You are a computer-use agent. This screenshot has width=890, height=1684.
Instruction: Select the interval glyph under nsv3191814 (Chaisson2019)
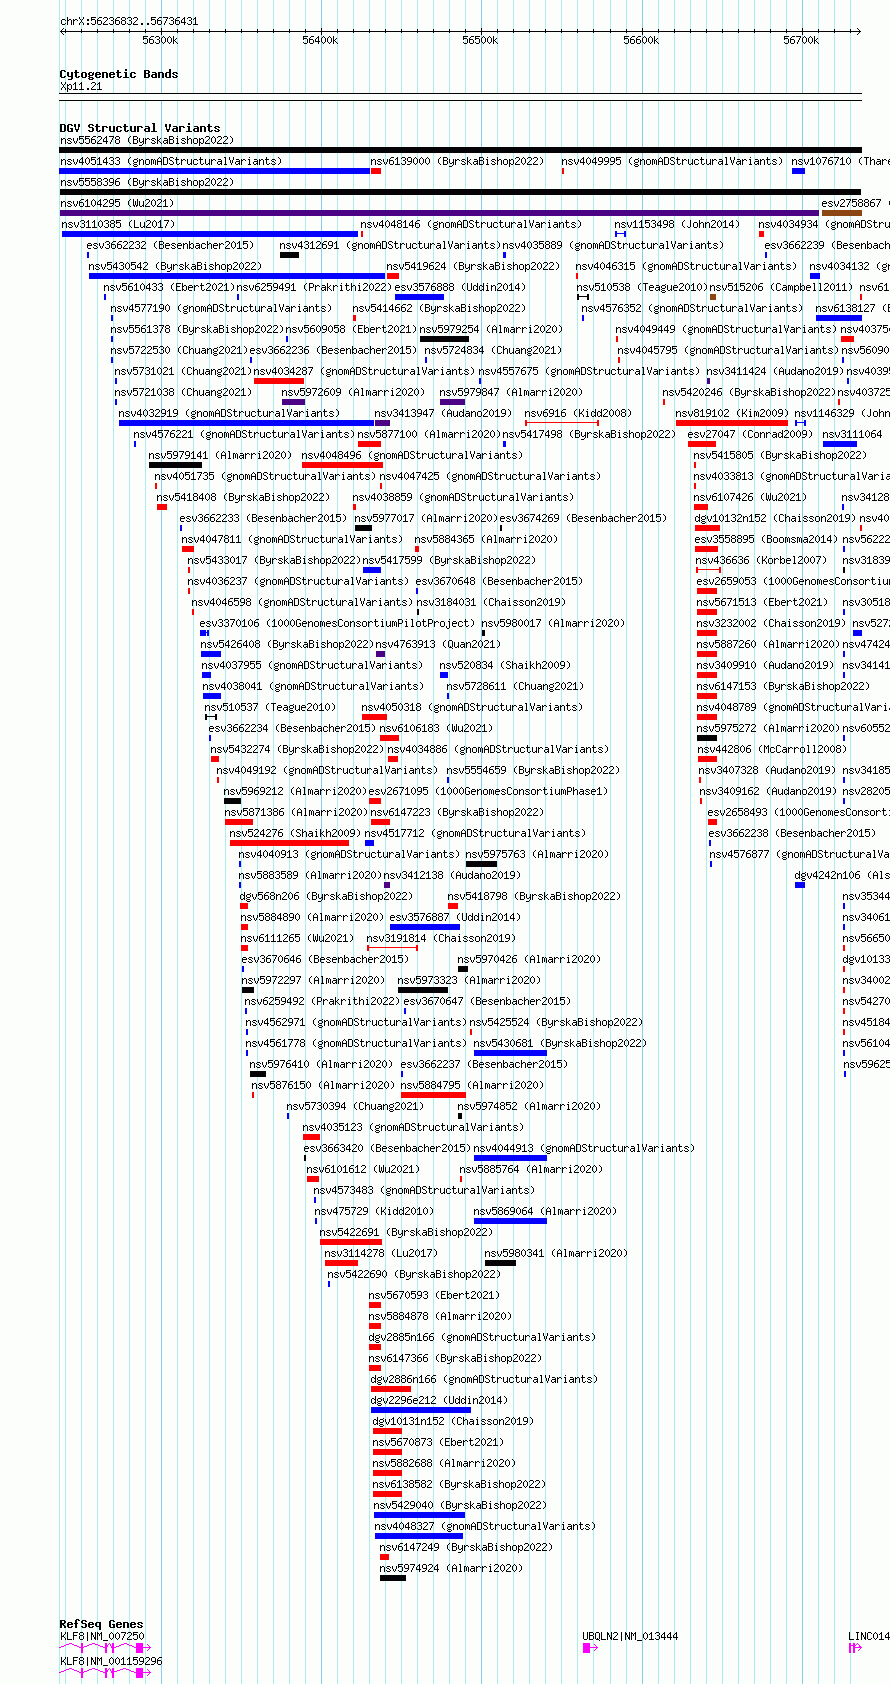tap(392, 948)
